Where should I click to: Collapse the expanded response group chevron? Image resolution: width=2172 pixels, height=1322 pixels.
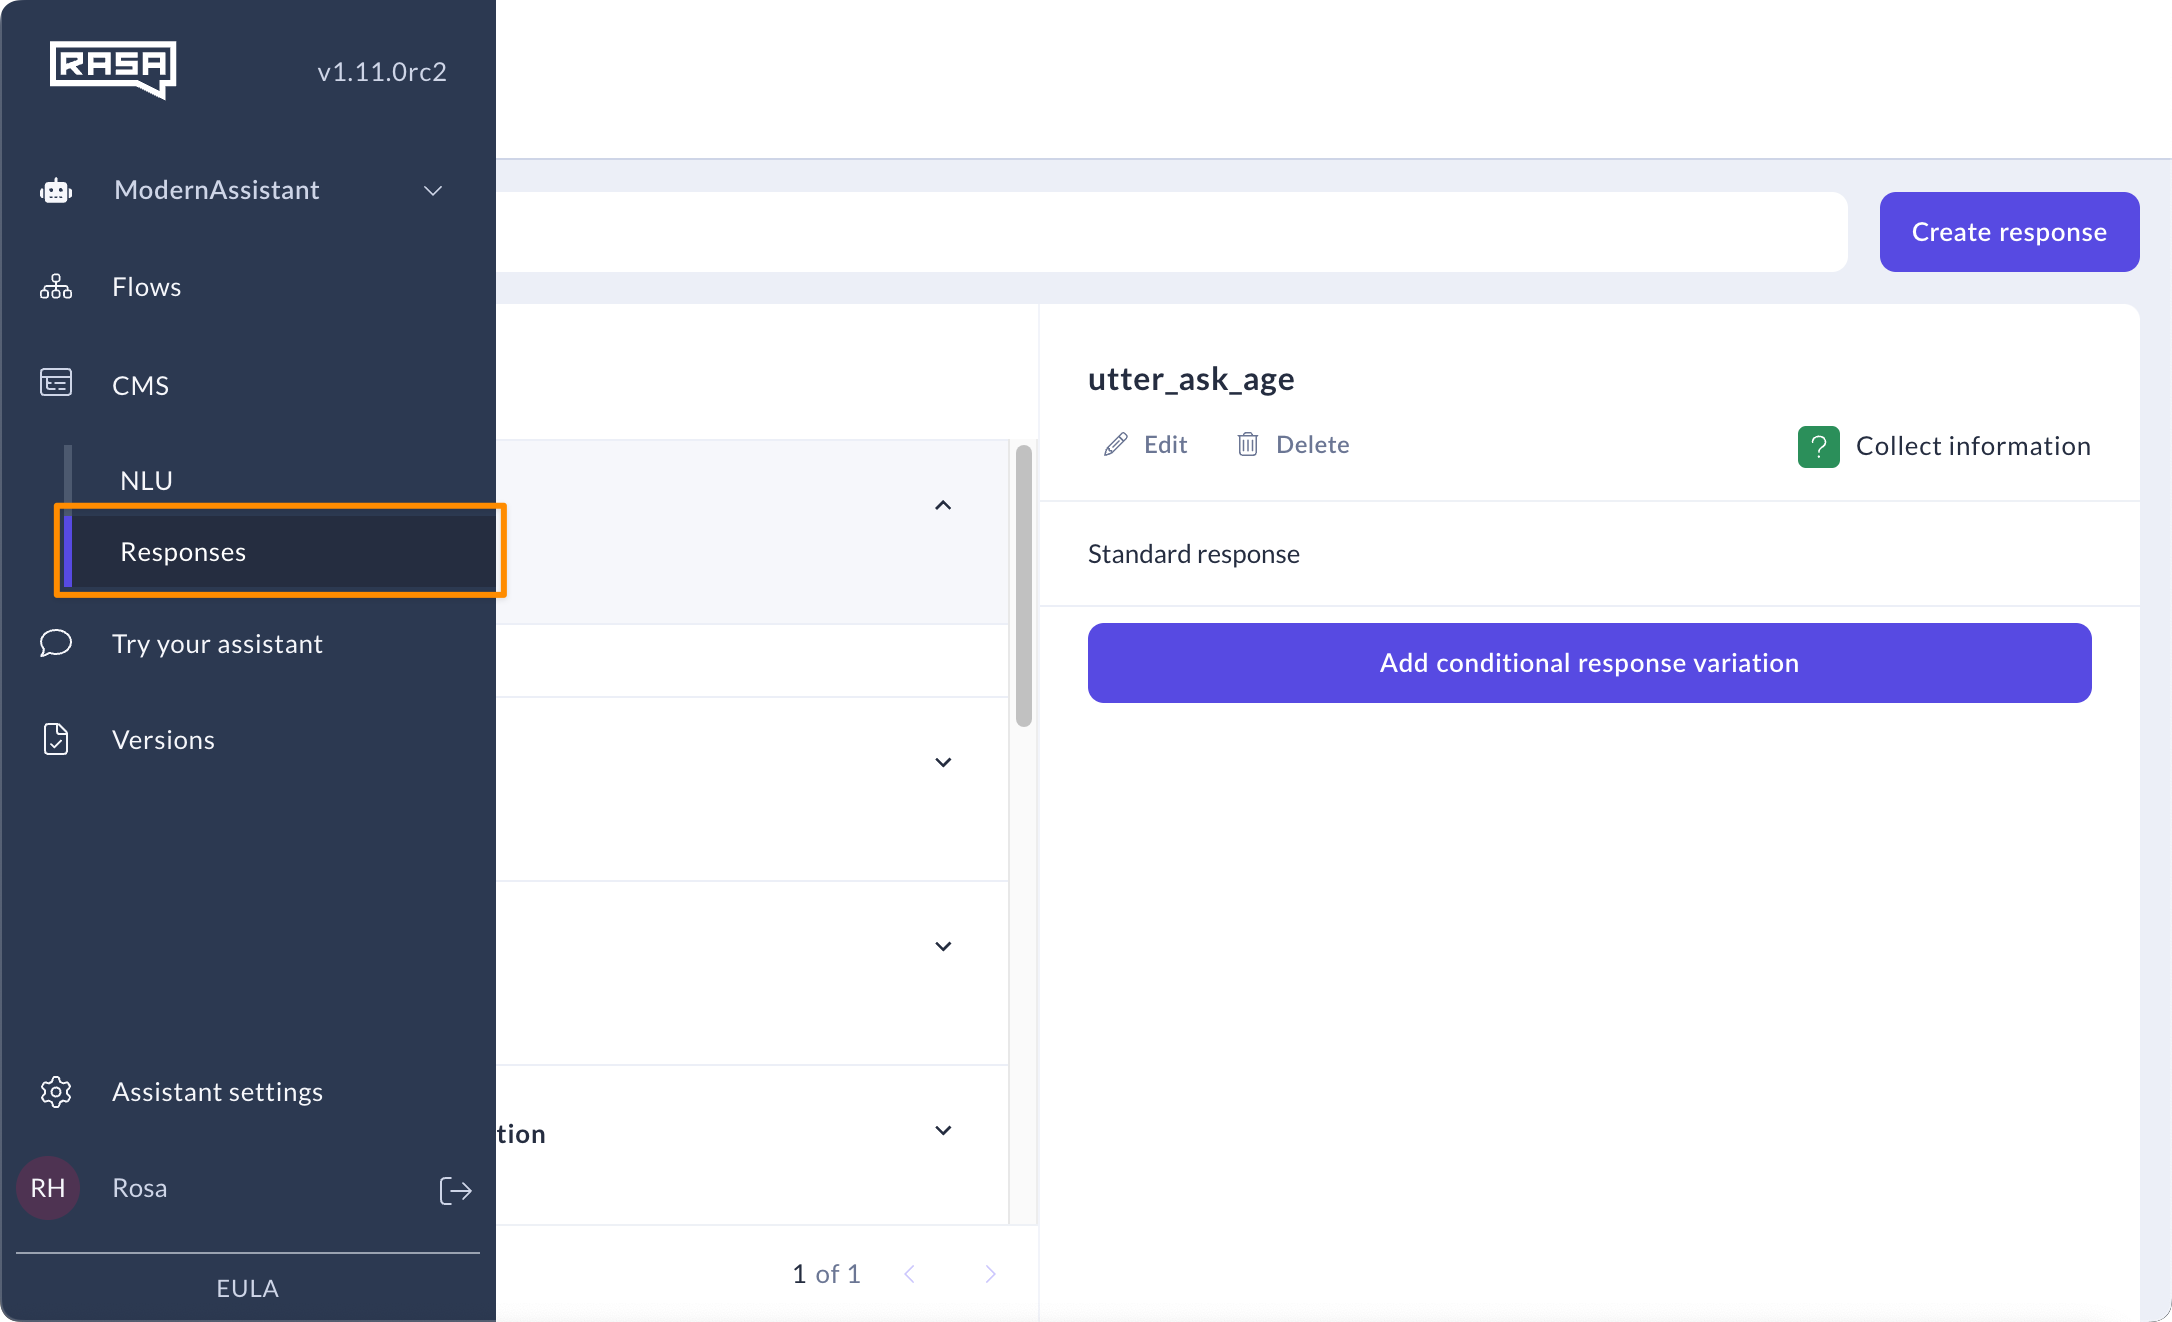[x=942, y=506]
